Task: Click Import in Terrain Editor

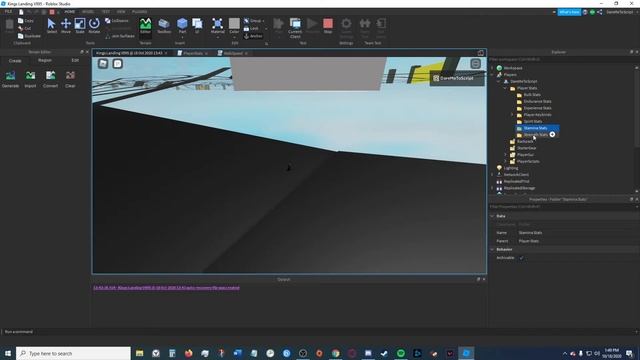Action: tap(30, 79)
